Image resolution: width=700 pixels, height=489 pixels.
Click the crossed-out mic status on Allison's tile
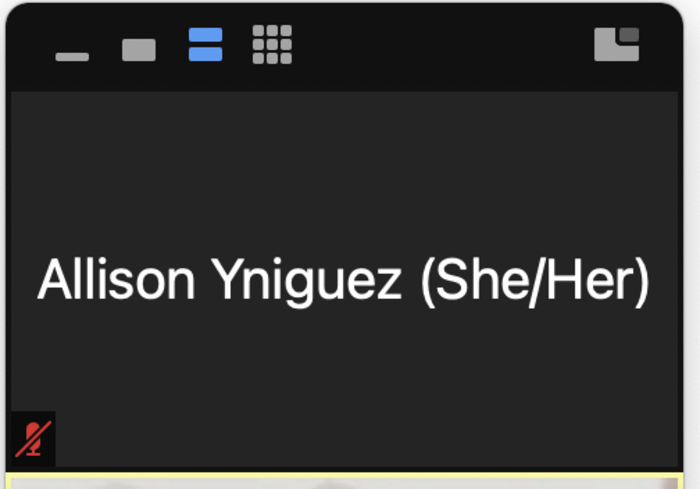tap(34, 438)
